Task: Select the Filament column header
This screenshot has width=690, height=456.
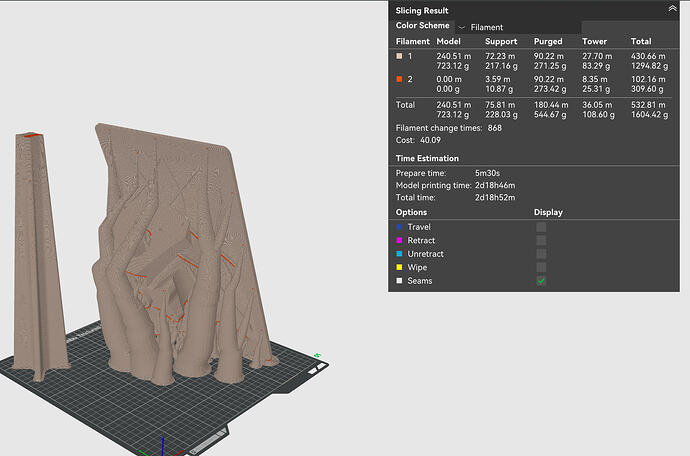Action: pyautogui.click(x=412, y=41)
